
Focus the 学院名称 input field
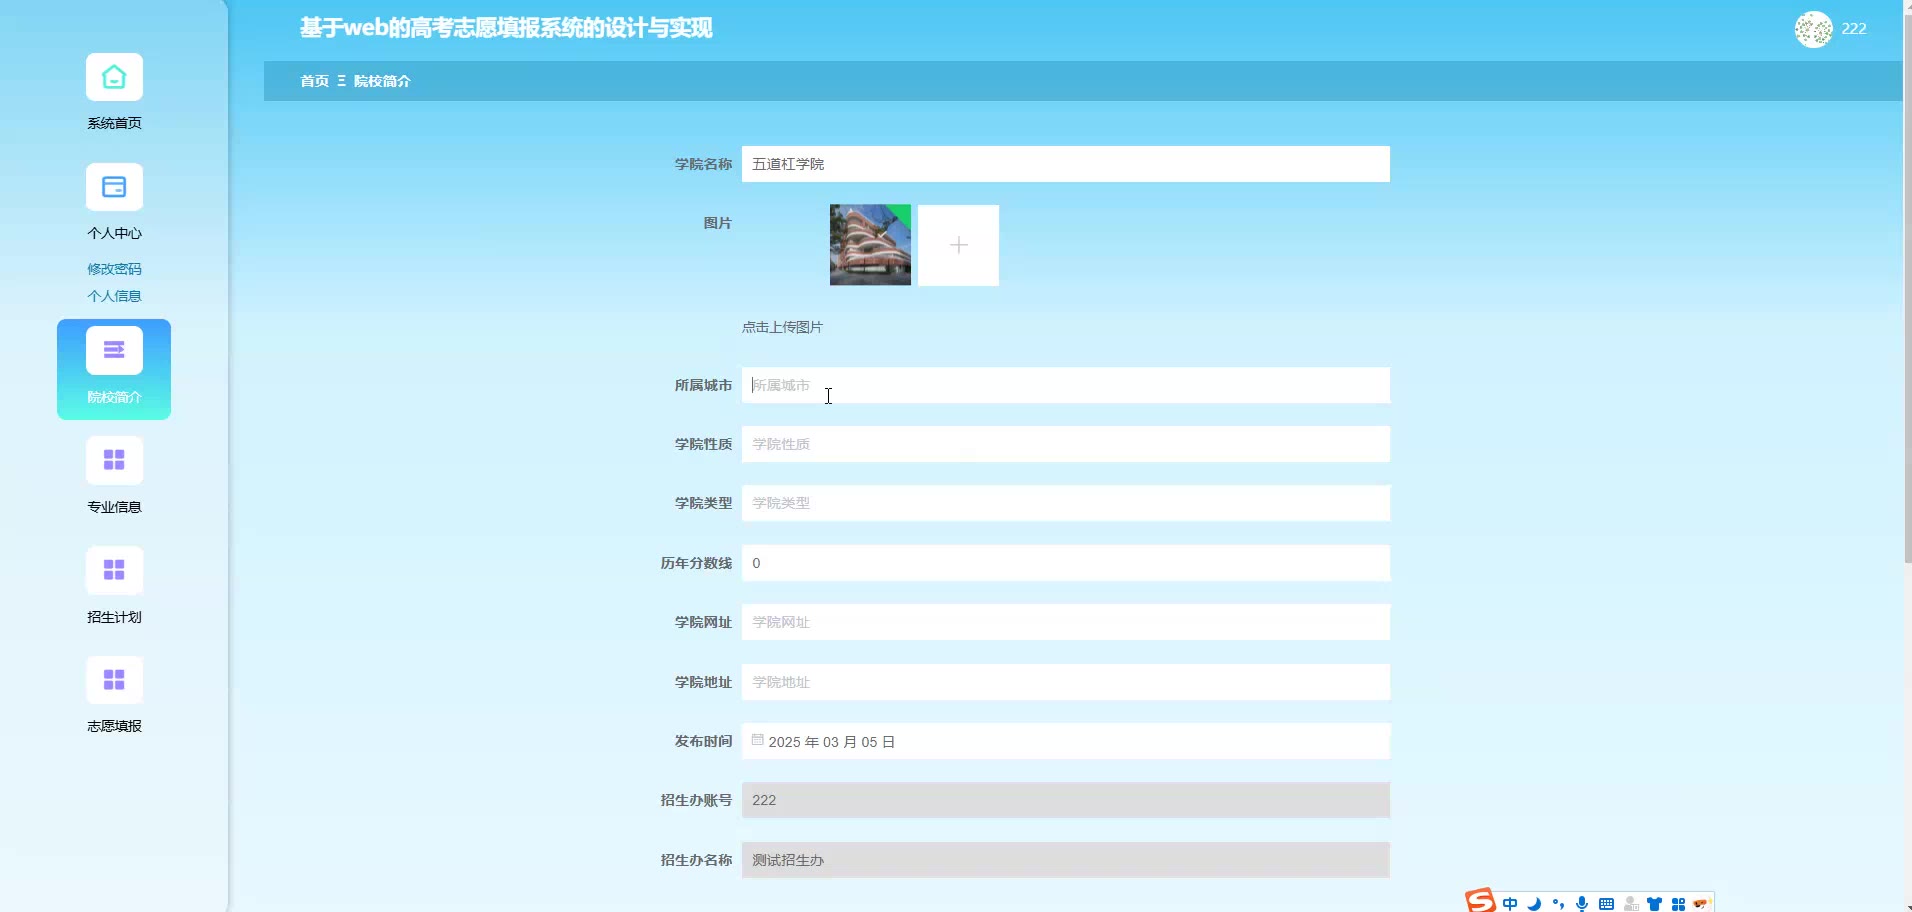pyautogui.click(x=1066, y=164)
